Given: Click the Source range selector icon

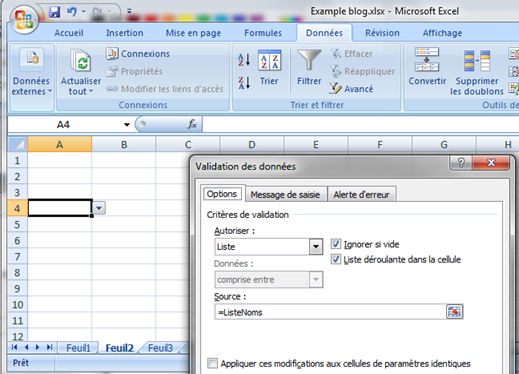Looking at the screenshot, I should [454, 312].
